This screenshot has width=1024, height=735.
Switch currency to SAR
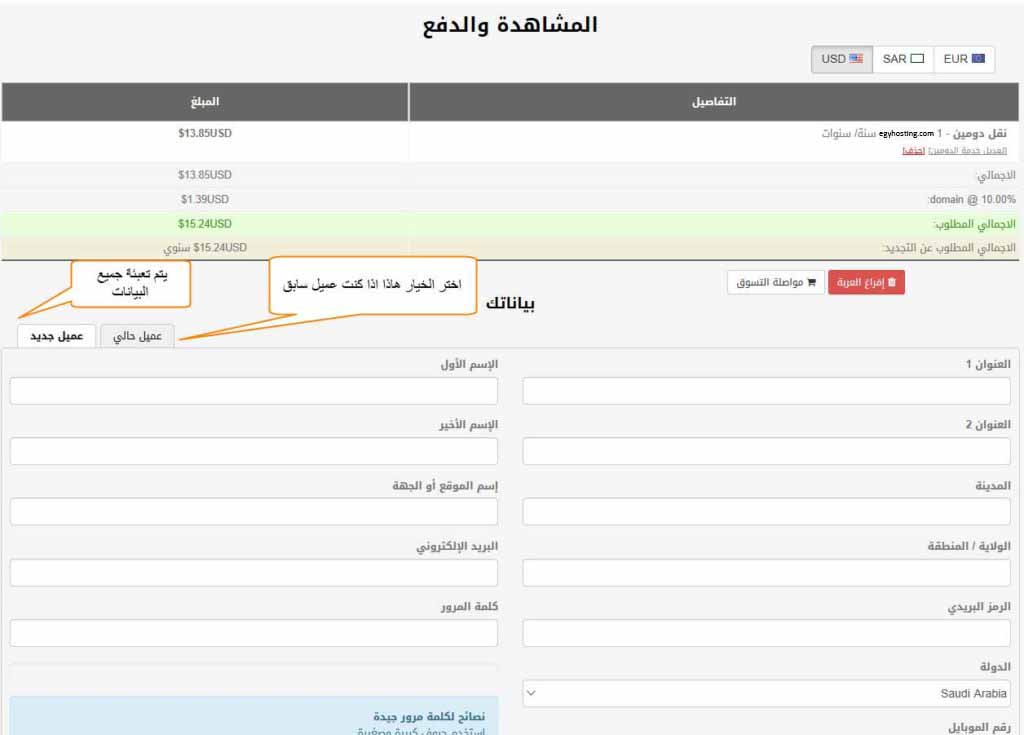pos(903,59)
